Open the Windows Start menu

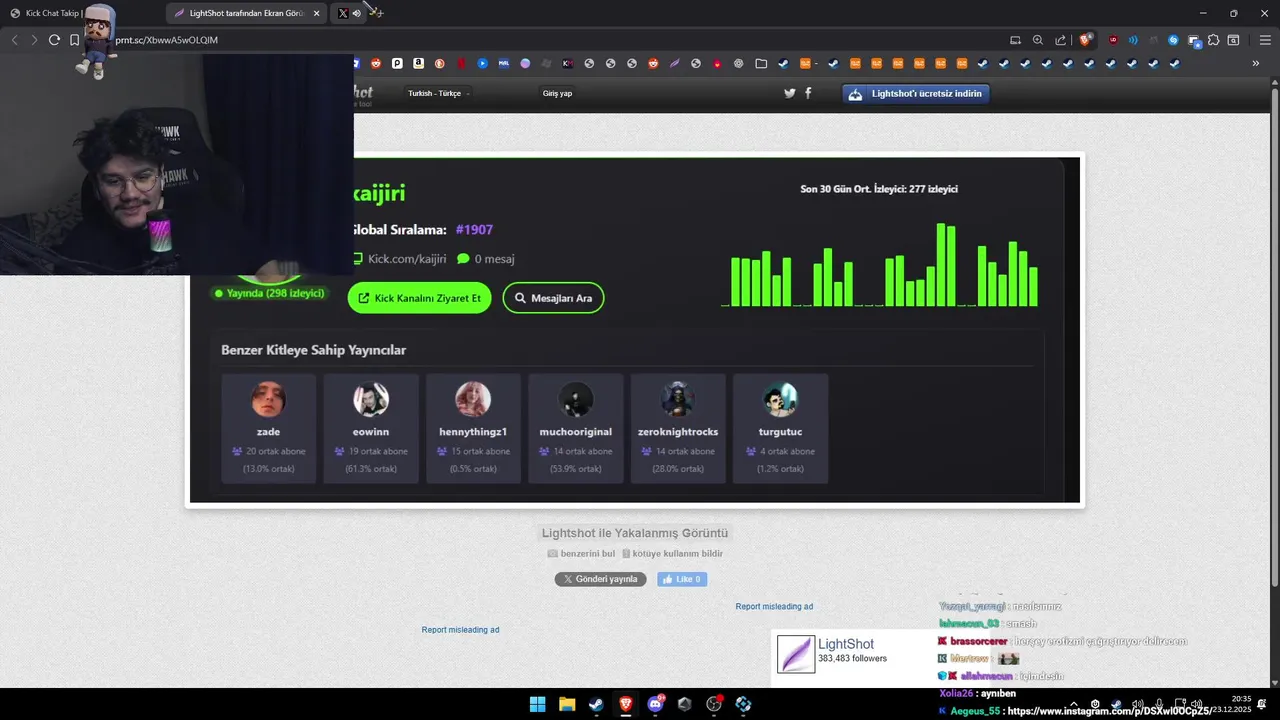(537, 704)
